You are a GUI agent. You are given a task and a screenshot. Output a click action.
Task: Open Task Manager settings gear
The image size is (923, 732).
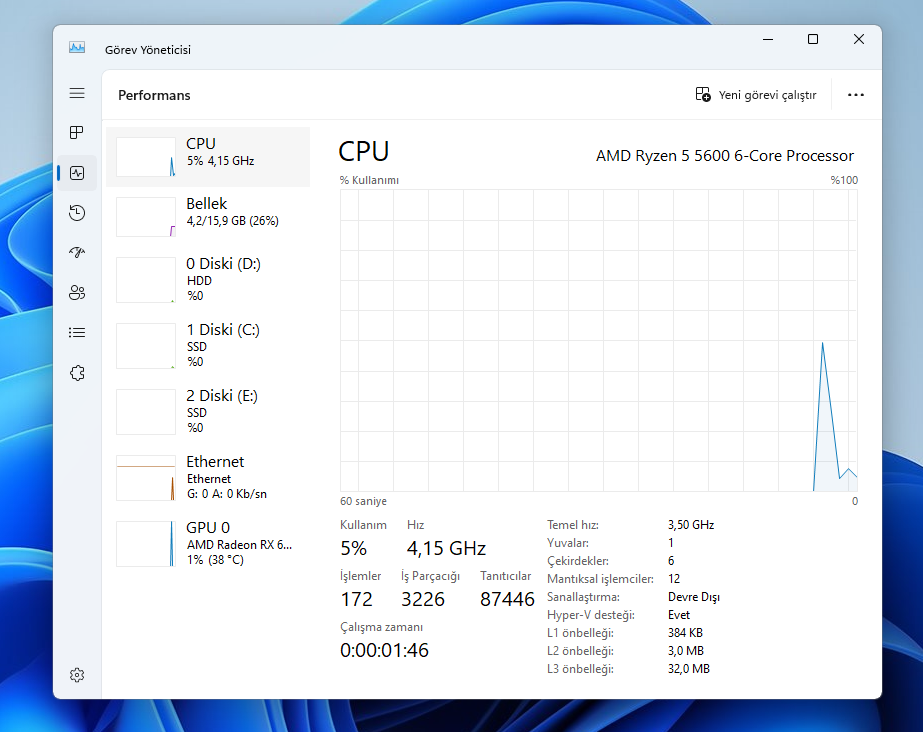(77, 675)
